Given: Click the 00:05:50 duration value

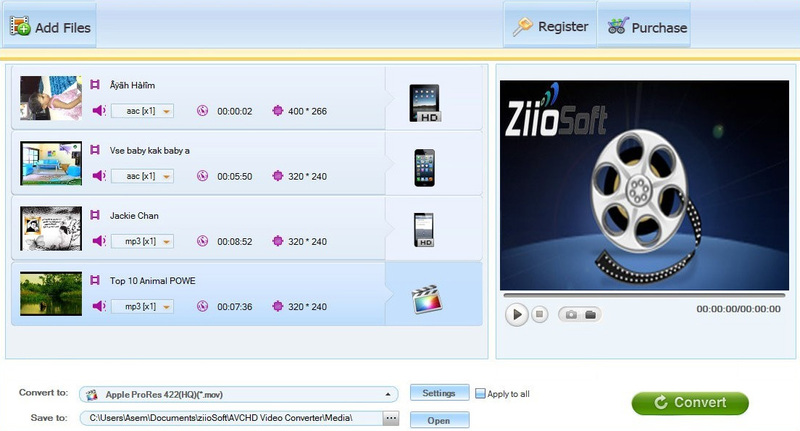Looking at the screenshot, I should click(x=235, y=176).
